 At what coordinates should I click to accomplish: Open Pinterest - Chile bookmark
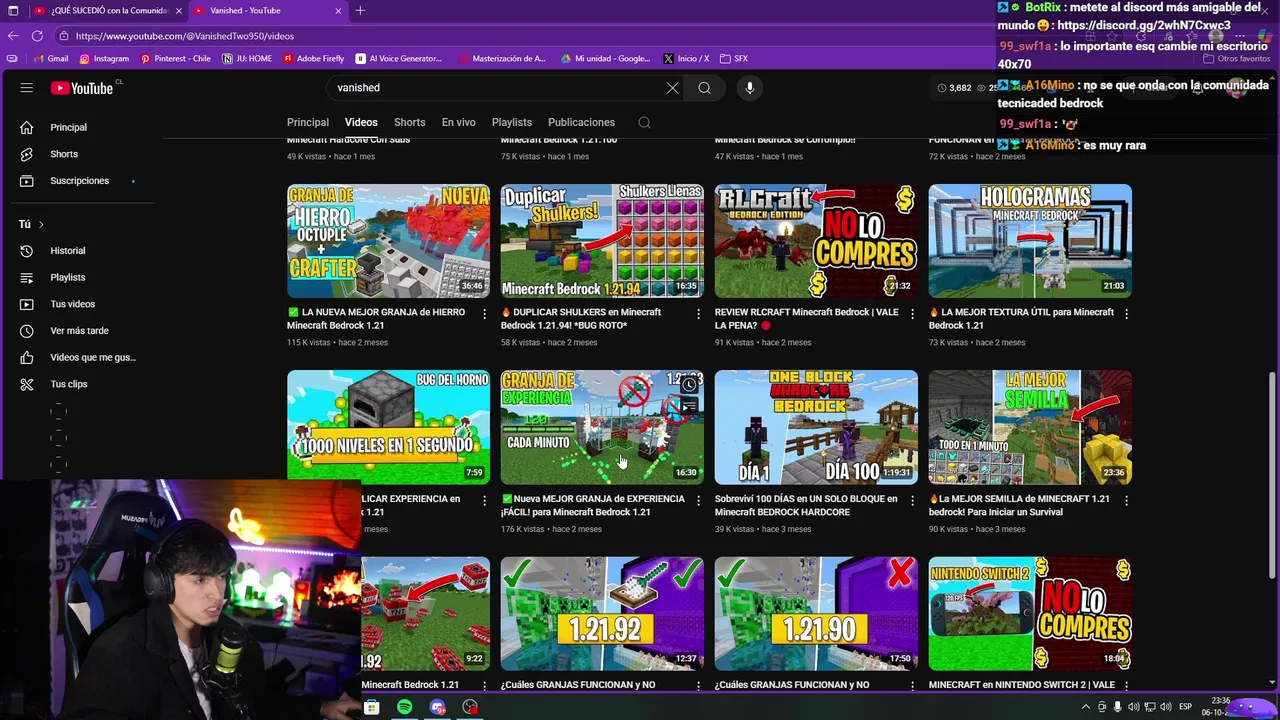pyautogui.click(x=176, y=59)
